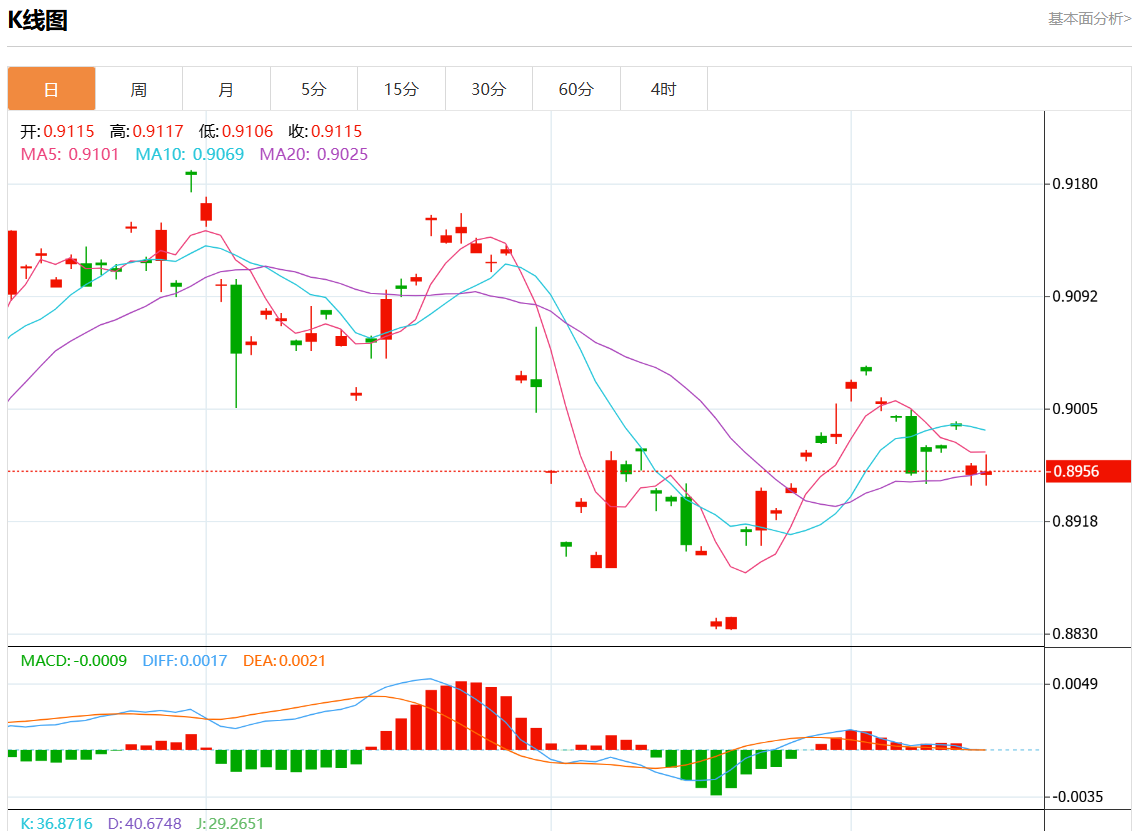The width and height of the screenshot is (1138, 831).
Task: Click the red 0.8956 current price tag
Action: pyautogui.click(x=1088, y=471)
